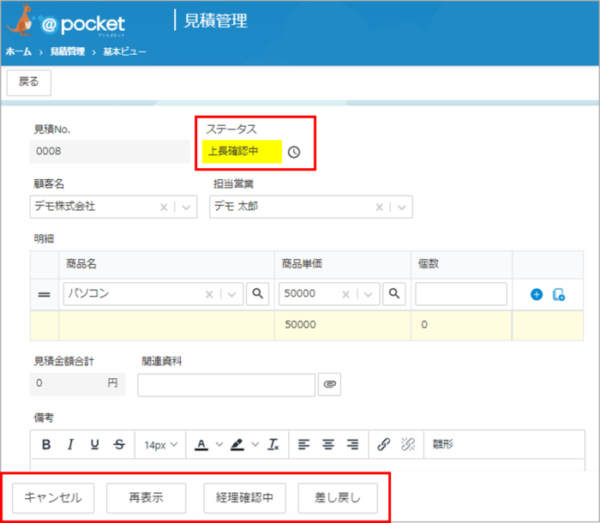This screenshot has height=523, width=600.
Task: Clear the 50000 unit price selection
Action: click(346, 295)
